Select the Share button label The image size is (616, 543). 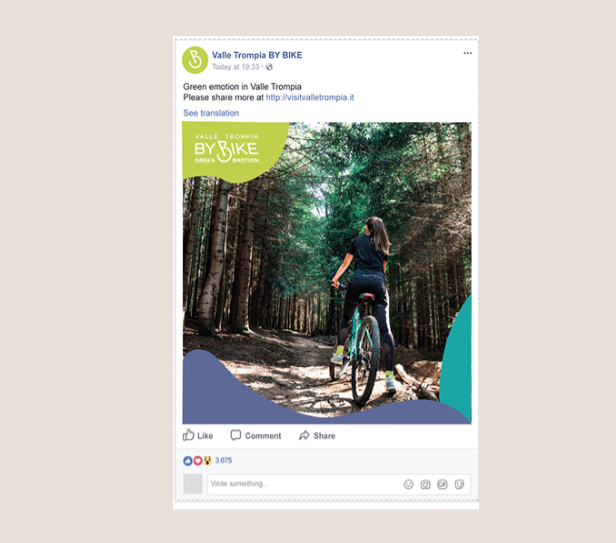(324, 436)
